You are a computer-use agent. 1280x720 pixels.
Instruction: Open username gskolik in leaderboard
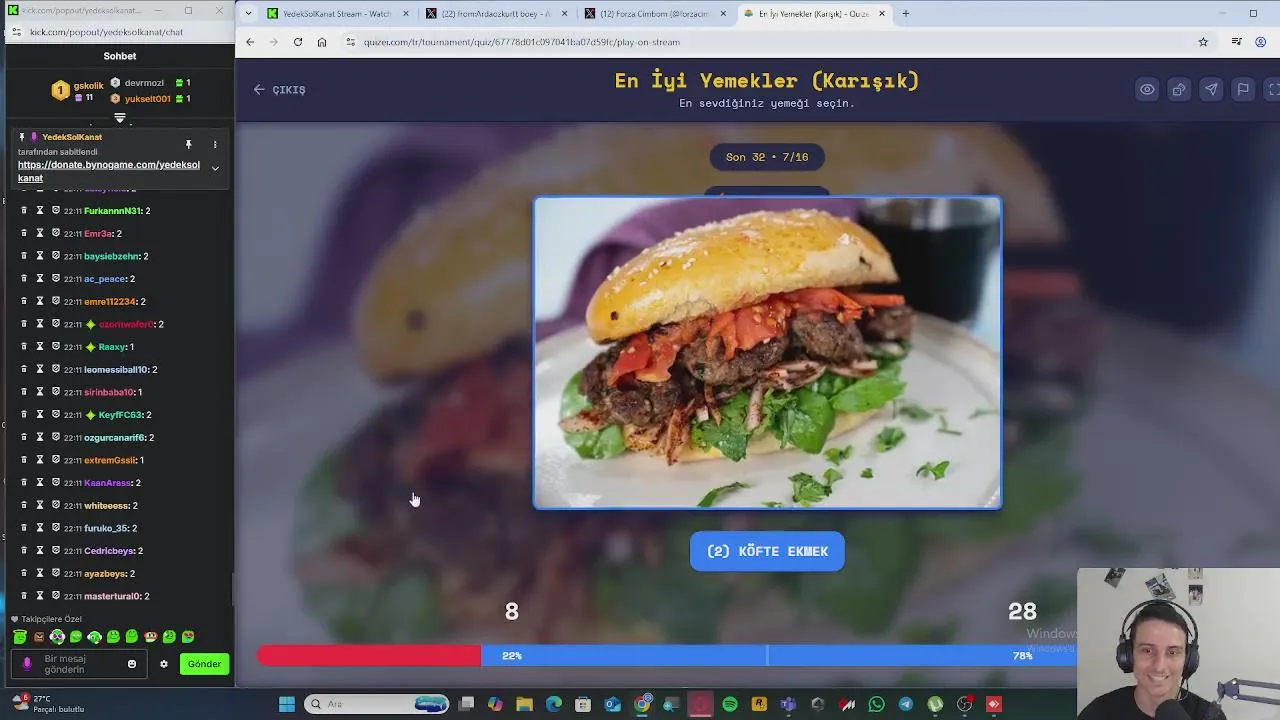tap(88, 86)
